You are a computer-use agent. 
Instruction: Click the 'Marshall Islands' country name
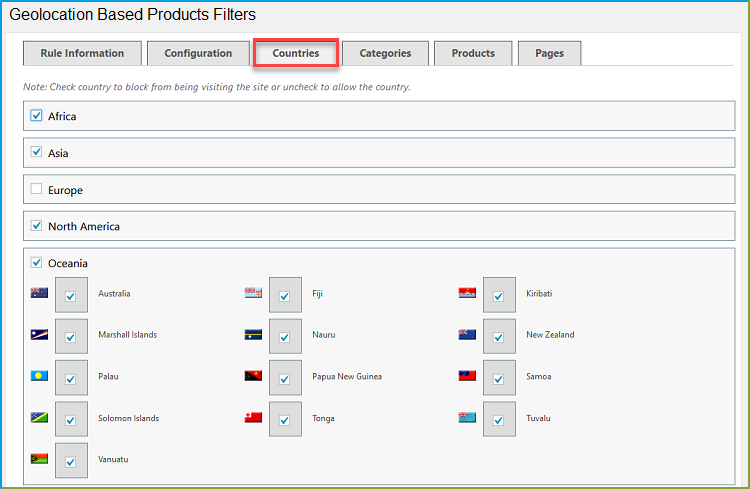point(128,334)
